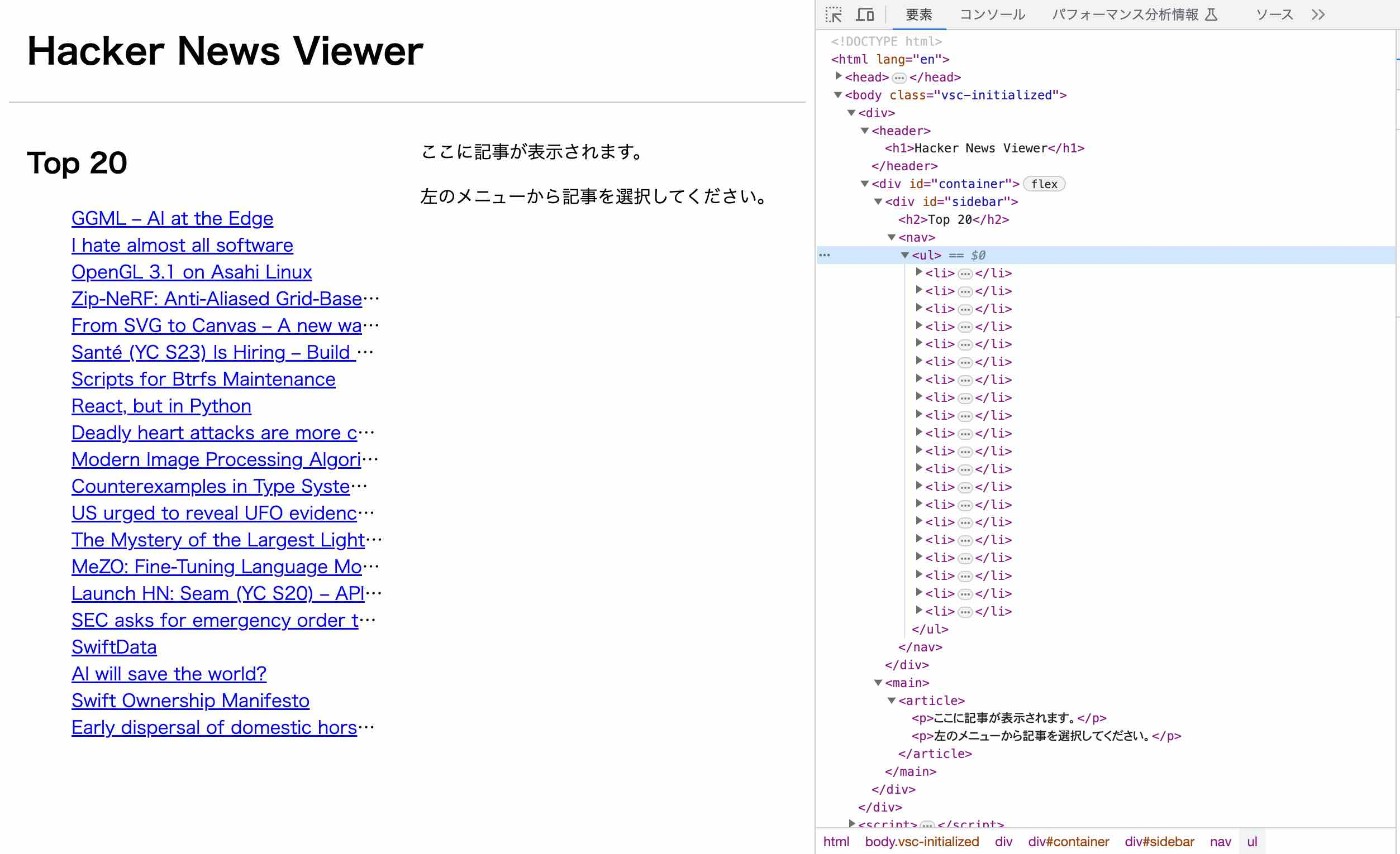Open the From SVG to Canvas link
The width and height of the screenshot is (1400, 854).
[x=225, y=326]
